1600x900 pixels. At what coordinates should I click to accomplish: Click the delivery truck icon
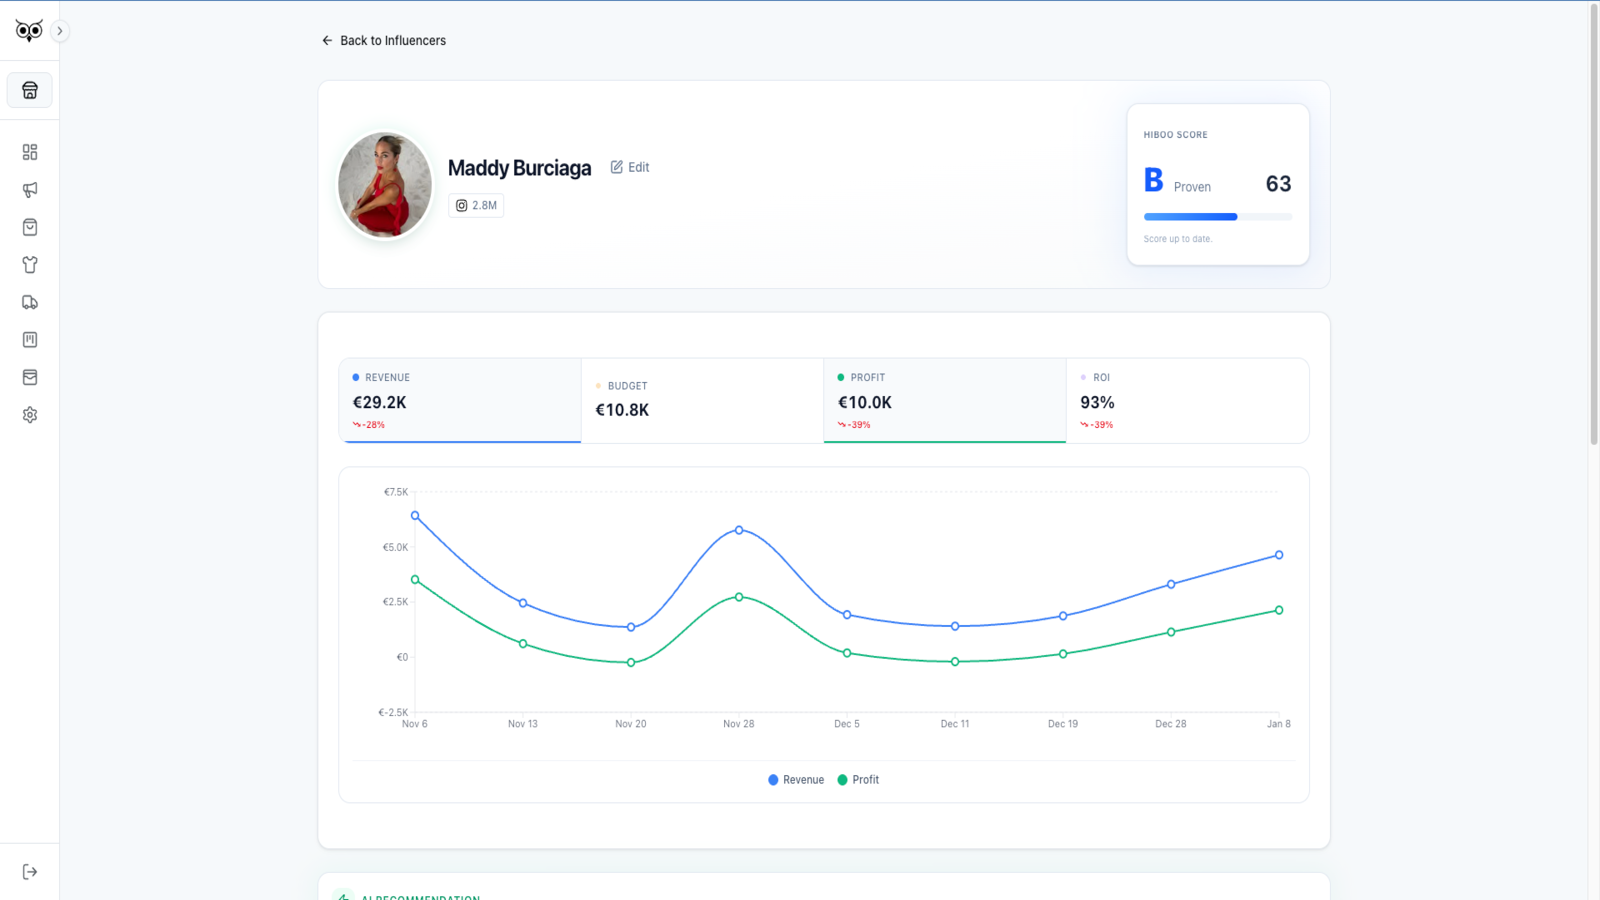pyautogui.click(x=29, y=301)
